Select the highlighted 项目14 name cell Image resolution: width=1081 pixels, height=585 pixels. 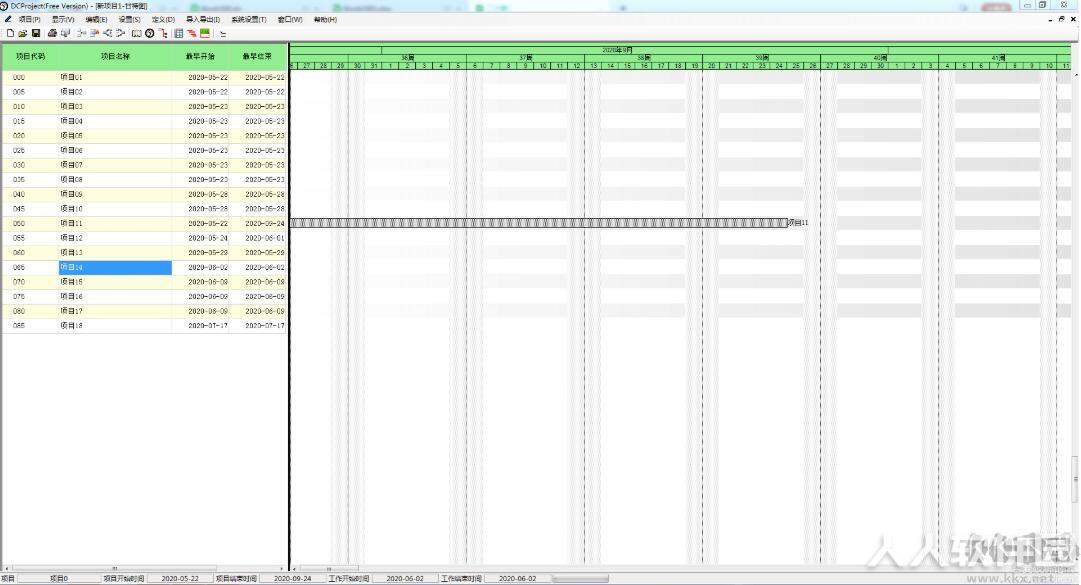pyautogui.click(x=115, y=267)
